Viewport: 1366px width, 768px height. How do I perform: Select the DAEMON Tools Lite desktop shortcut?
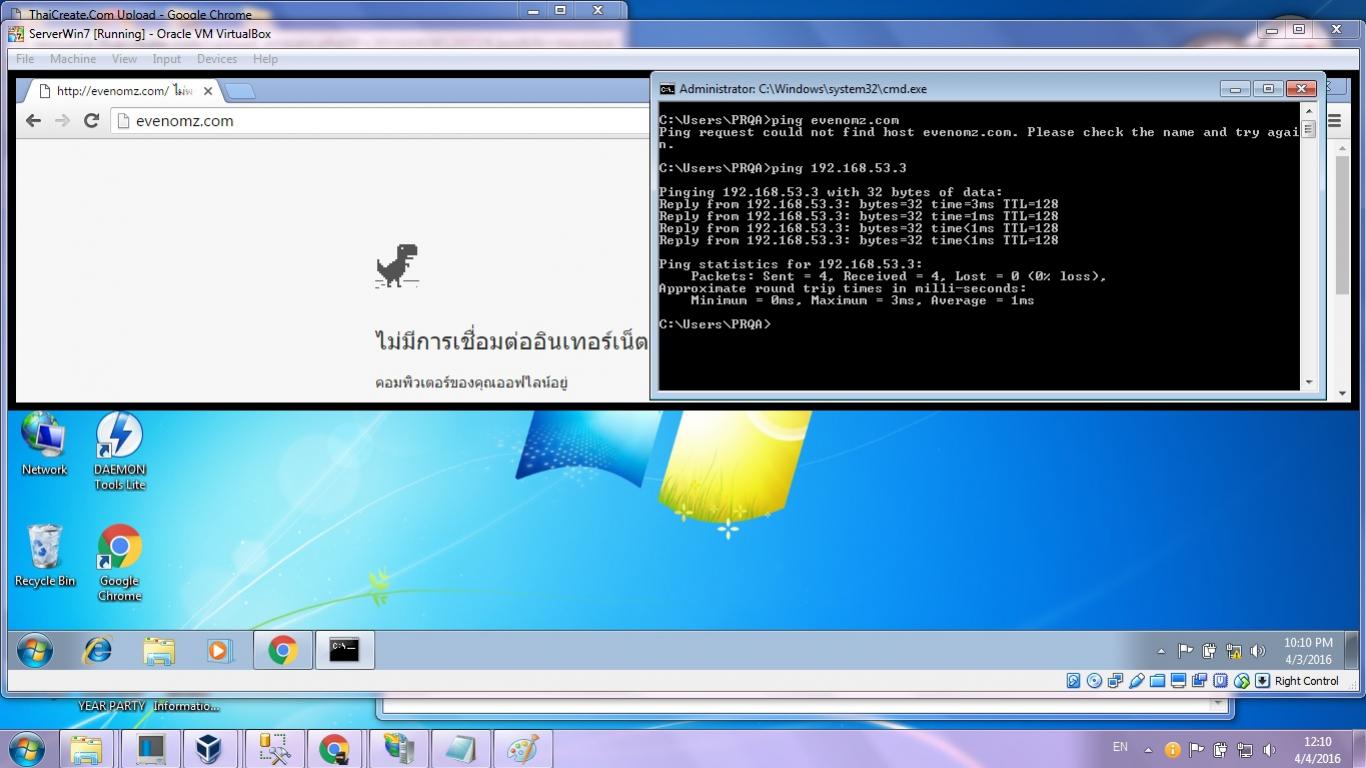pos(120,451)
